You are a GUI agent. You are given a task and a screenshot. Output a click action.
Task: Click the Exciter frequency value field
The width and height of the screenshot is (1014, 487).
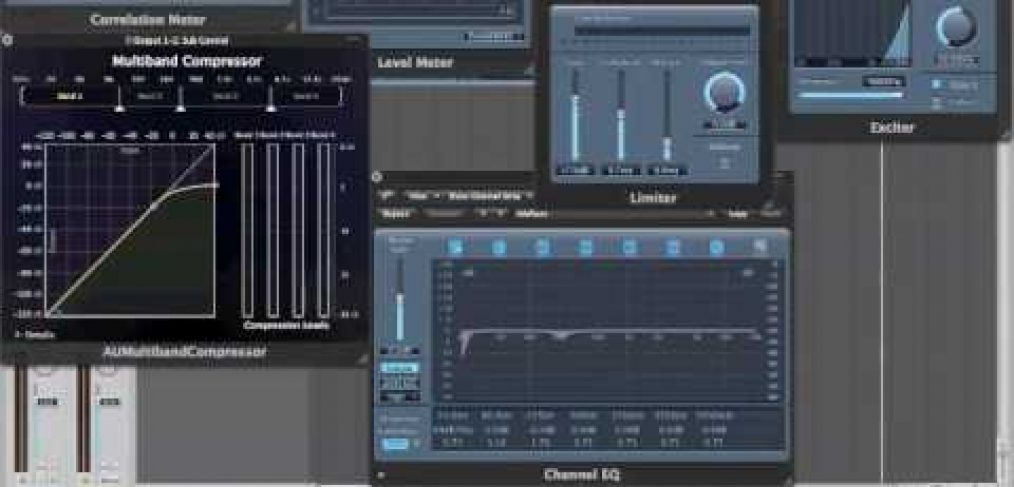pos(883,81)
